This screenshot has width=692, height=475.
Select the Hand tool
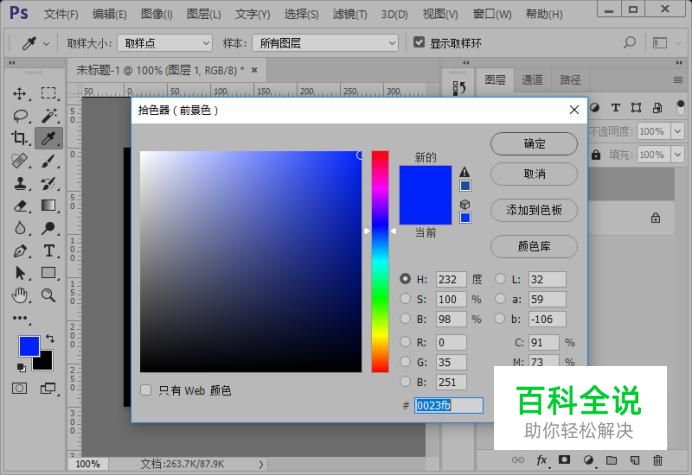point(19,295)
